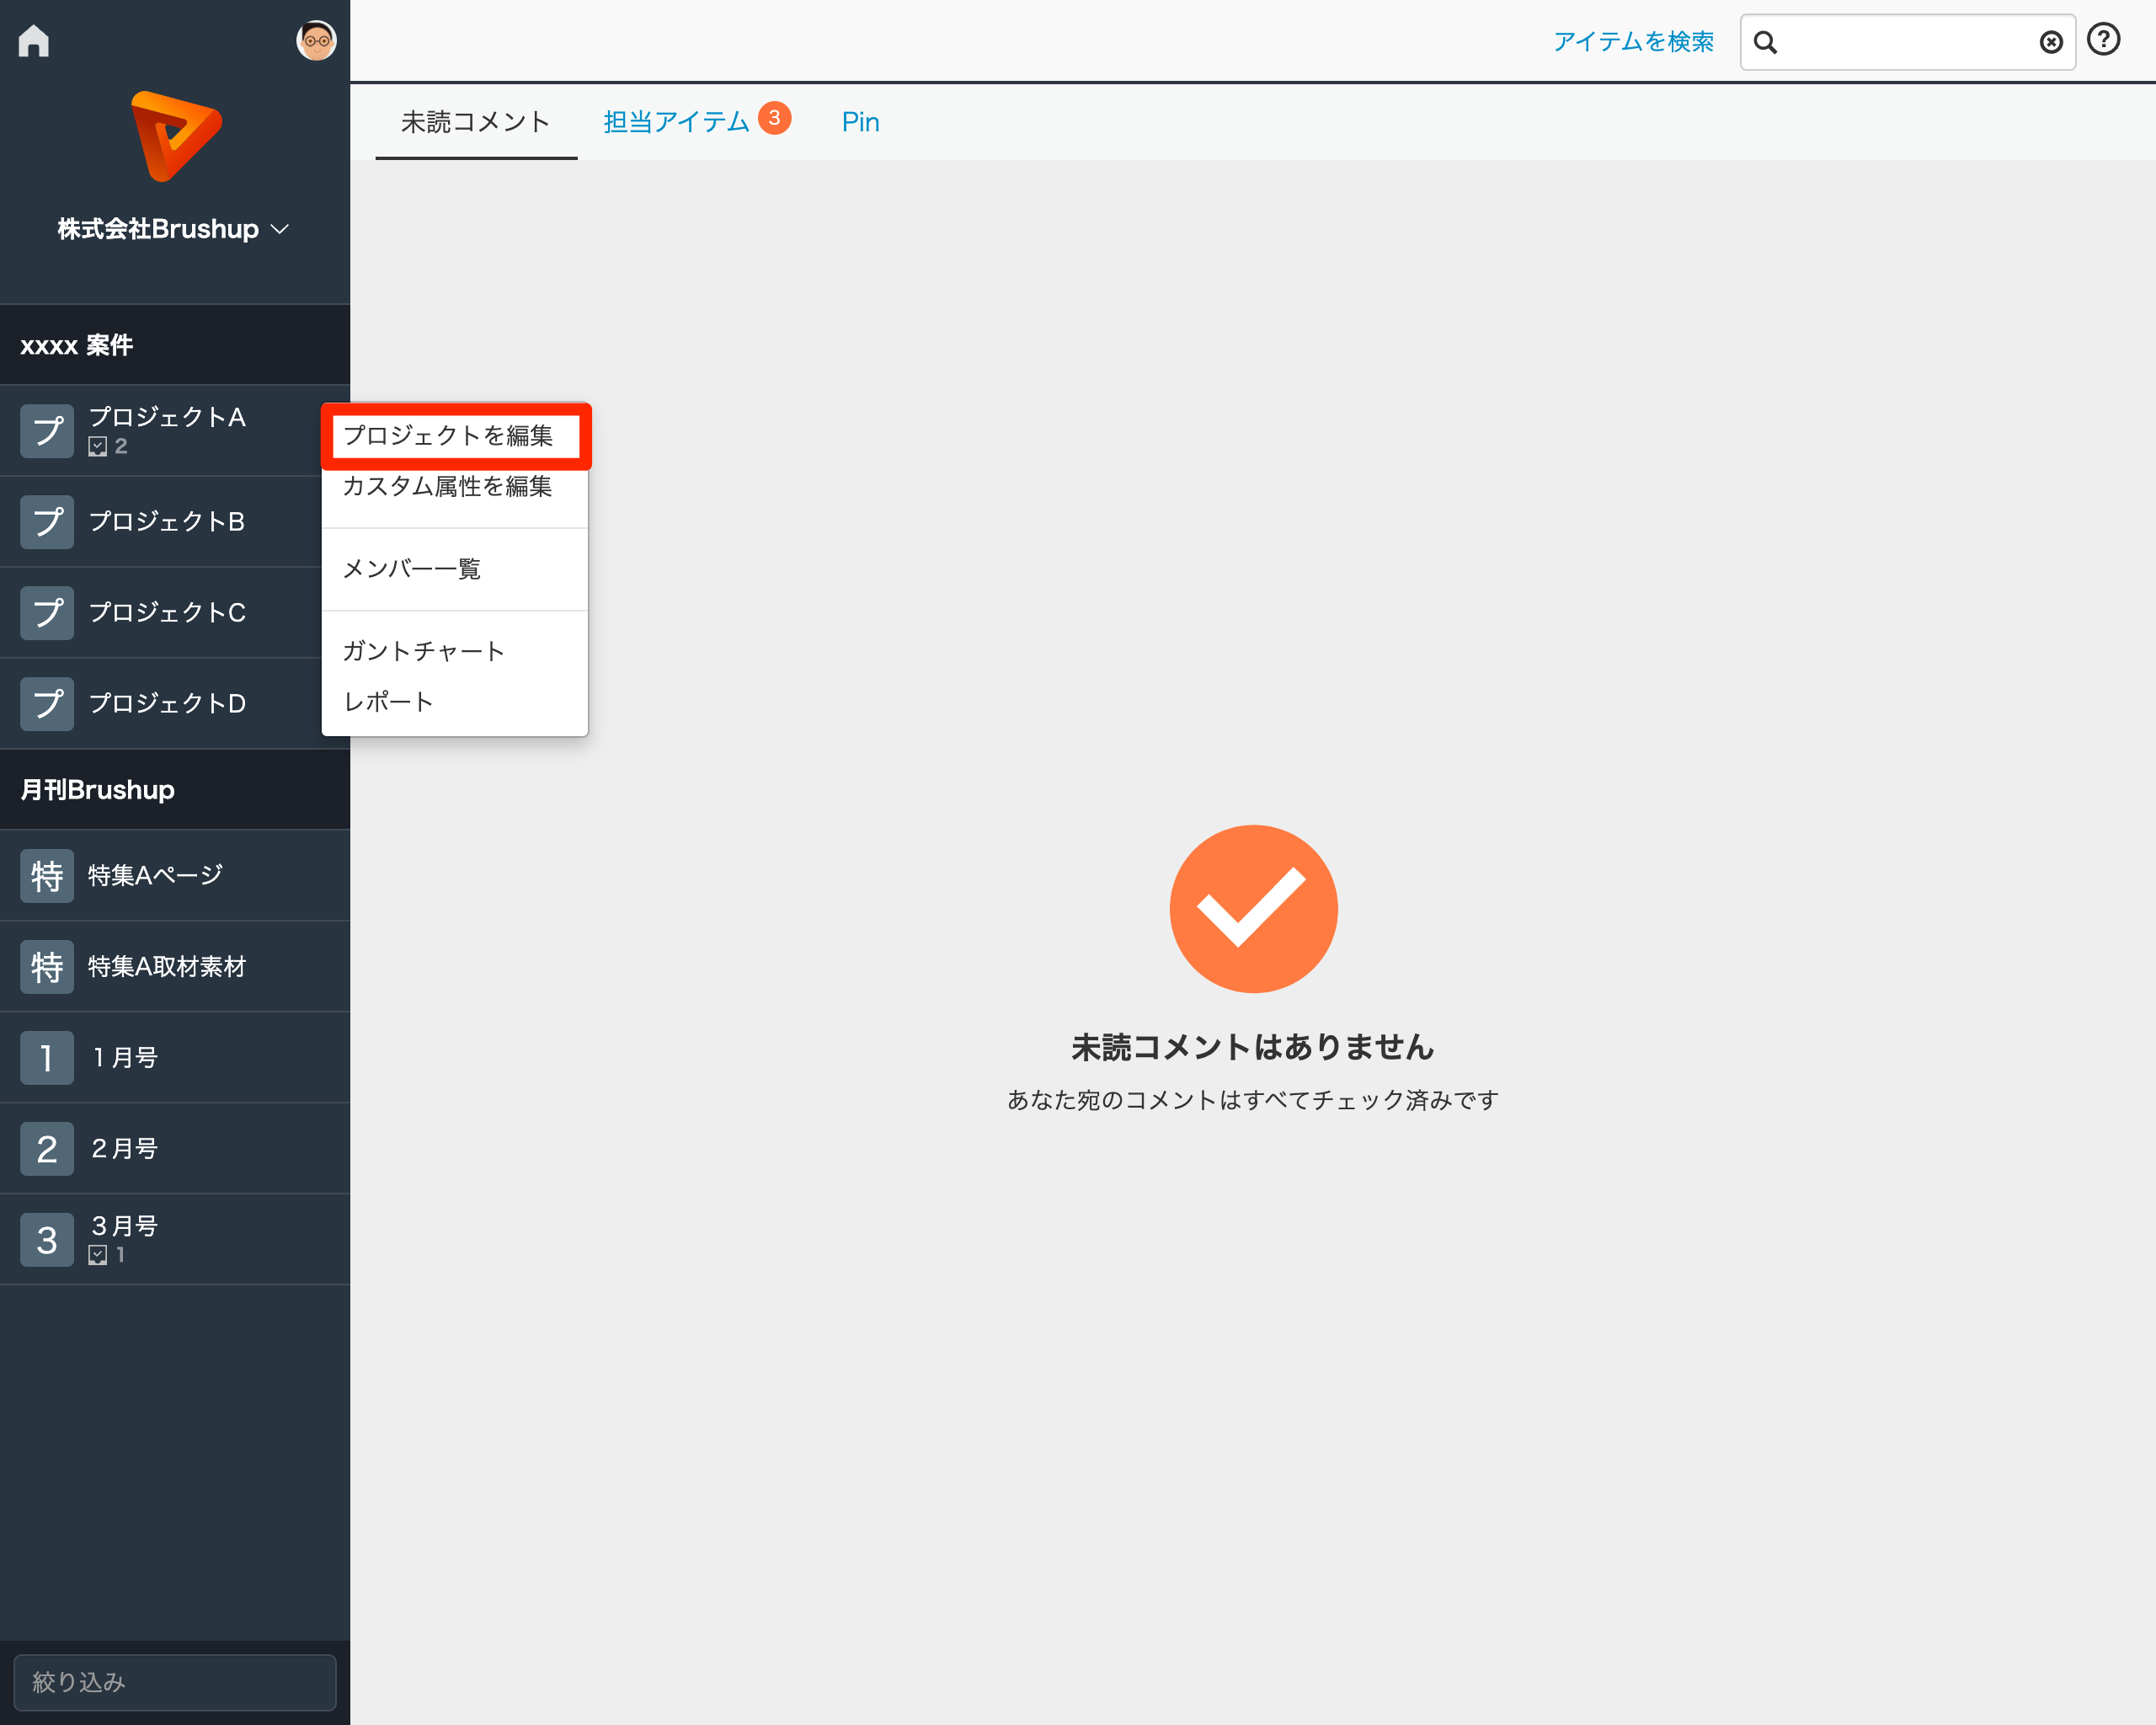Click the プロジェクトB square icon
Screen dimensions: 2156x1725
click(47, 522)
